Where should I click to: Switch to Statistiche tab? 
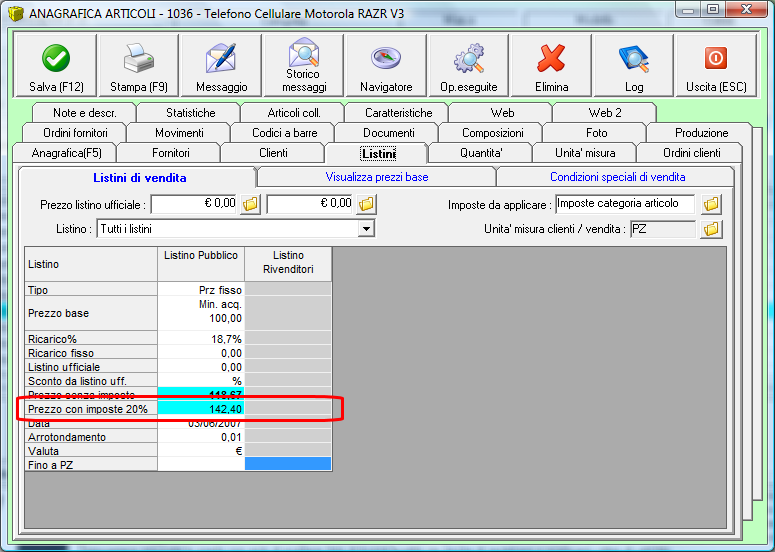point(190,113)
